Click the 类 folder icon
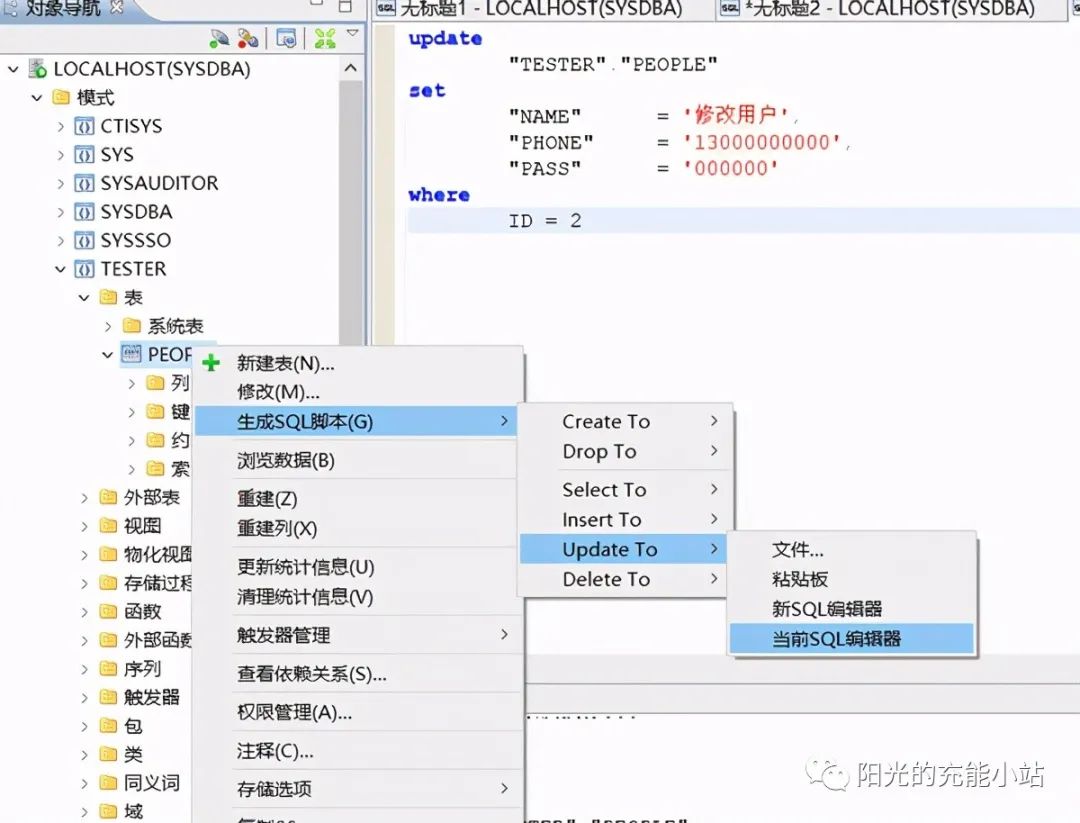 (108, 754)
